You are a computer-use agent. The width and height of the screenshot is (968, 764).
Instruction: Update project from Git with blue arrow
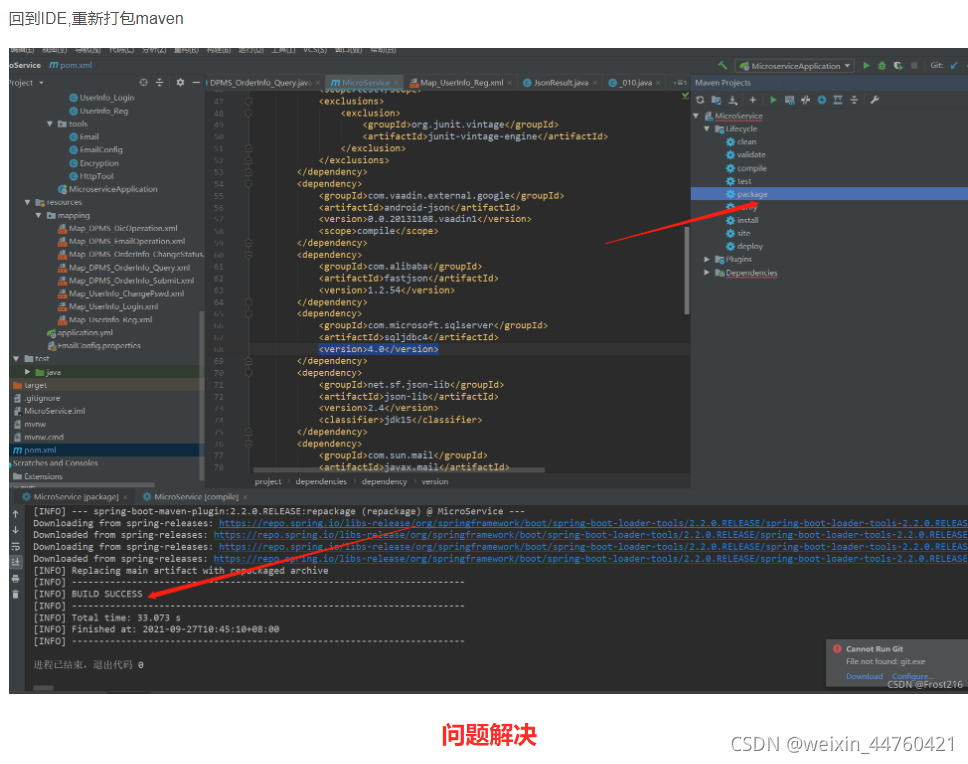(x=952, y=66)
